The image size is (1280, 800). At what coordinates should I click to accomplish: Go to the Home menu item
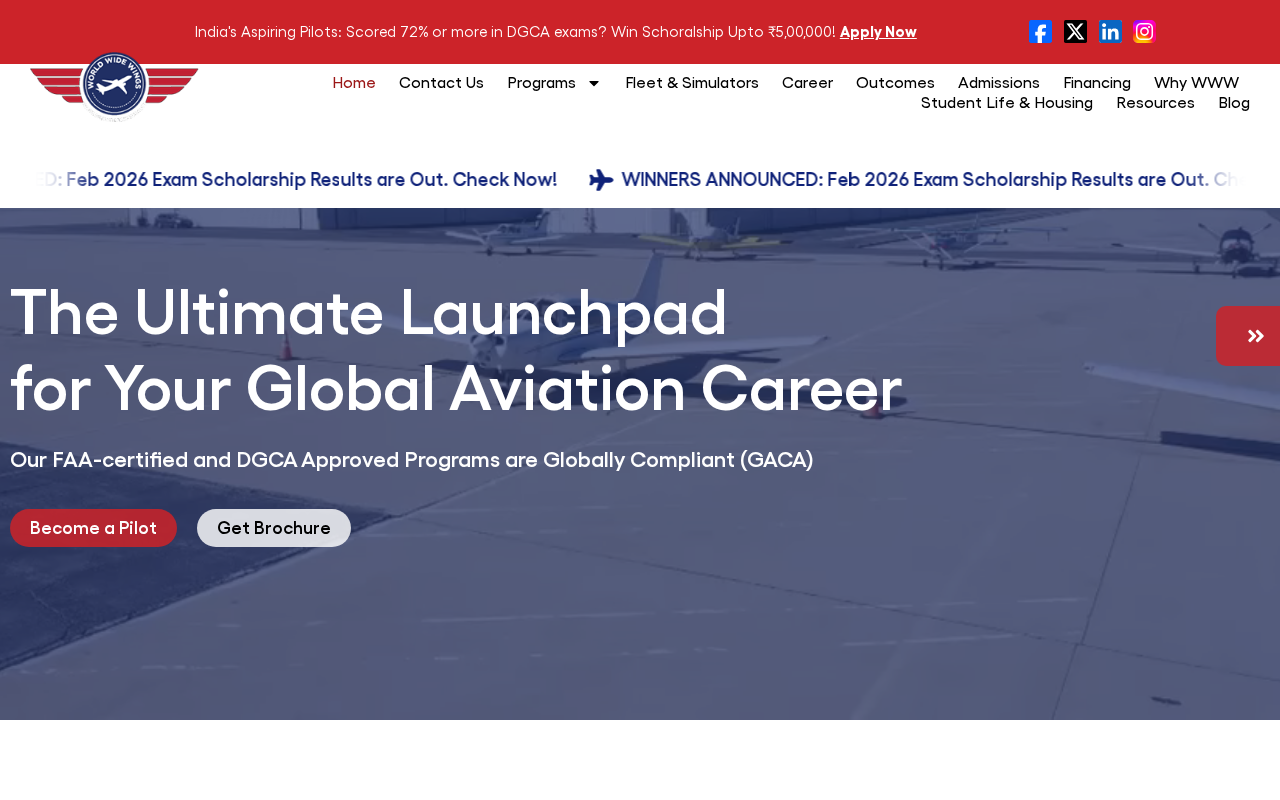[354, 83]
